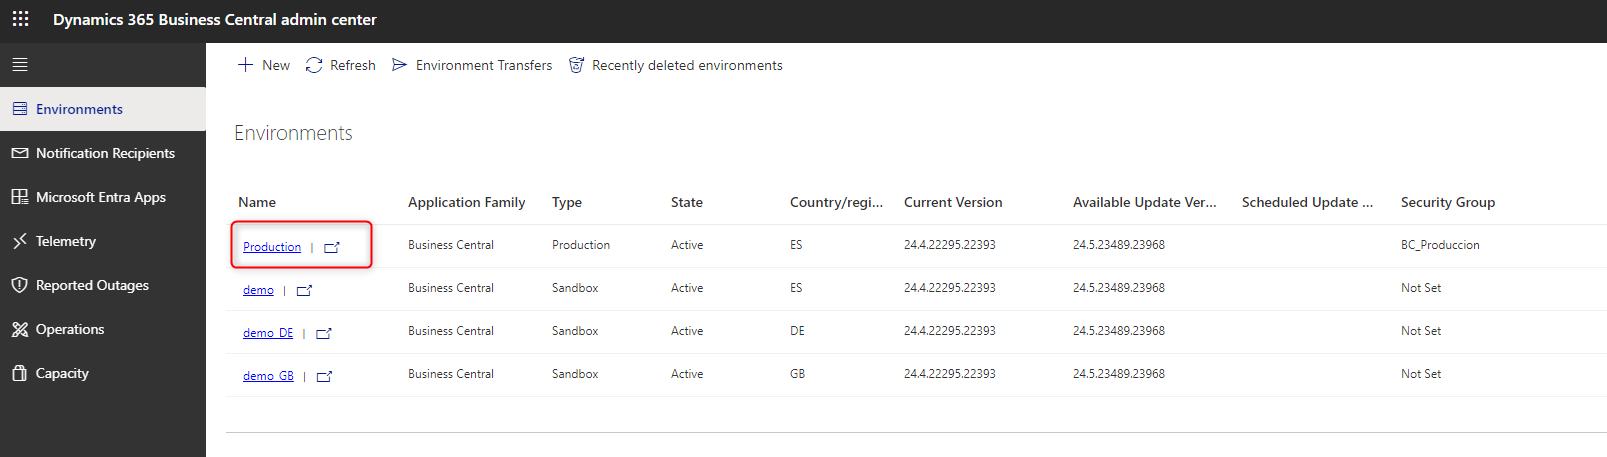Click the Reported Outages shield icon
The width and height of the screenshot is (1607, 457).
[x=20, y=285]
